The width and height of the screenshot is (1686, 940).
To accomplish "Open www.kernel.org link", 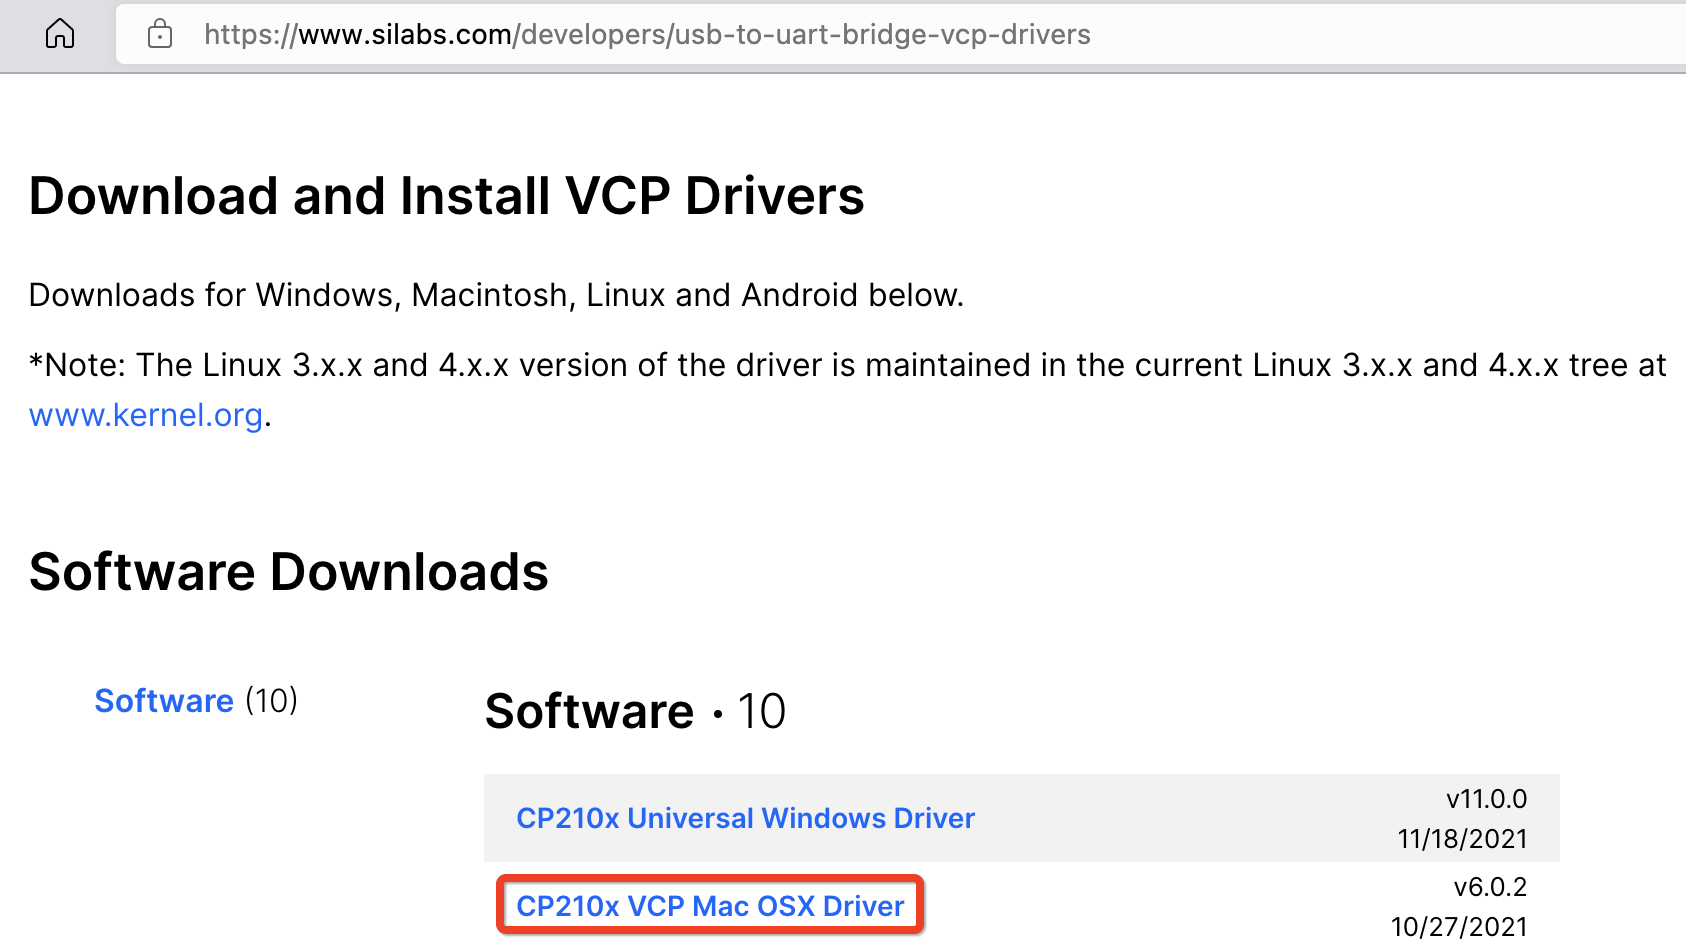I will [x=145, y=415].
